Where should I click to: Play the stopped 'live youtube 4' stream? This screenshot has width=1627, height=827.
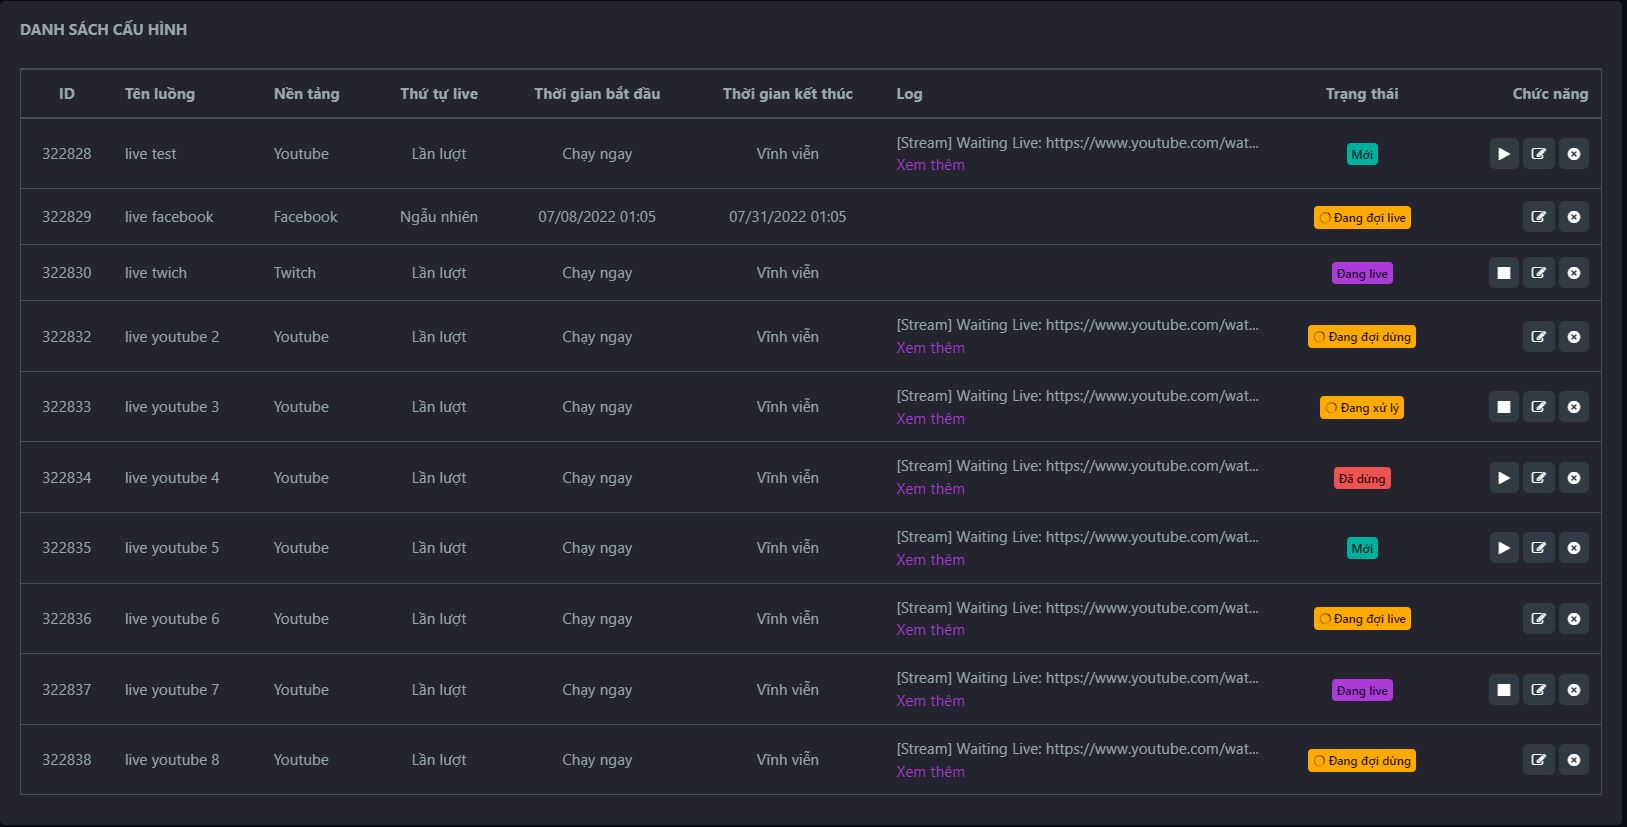click(1503, 478)
